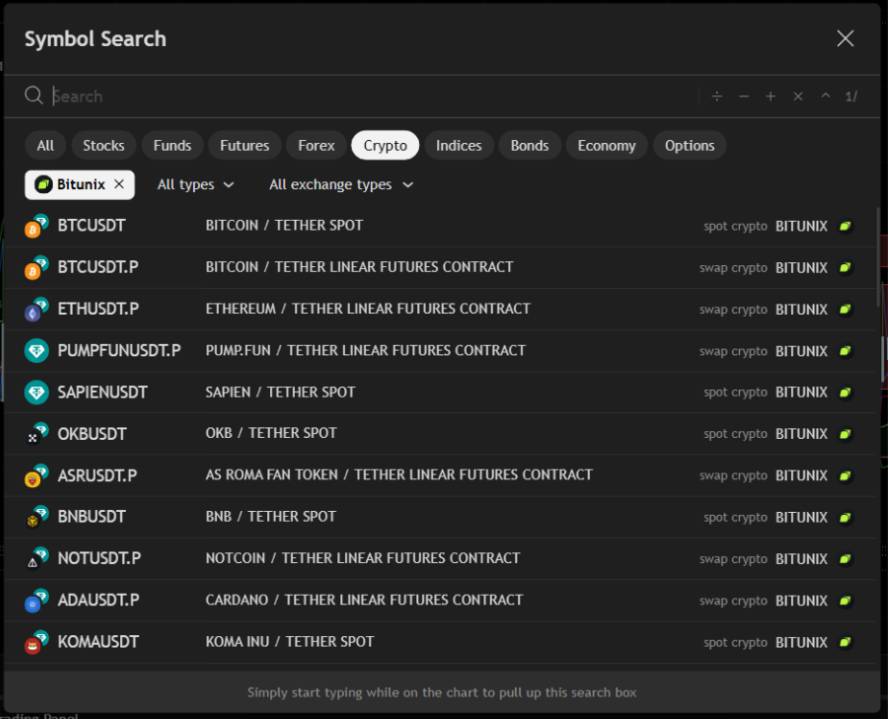Viewport: 888px width, 719px height.
Task: Remove the Bitunix exchange filter chip
Action: tap(119, 185)
